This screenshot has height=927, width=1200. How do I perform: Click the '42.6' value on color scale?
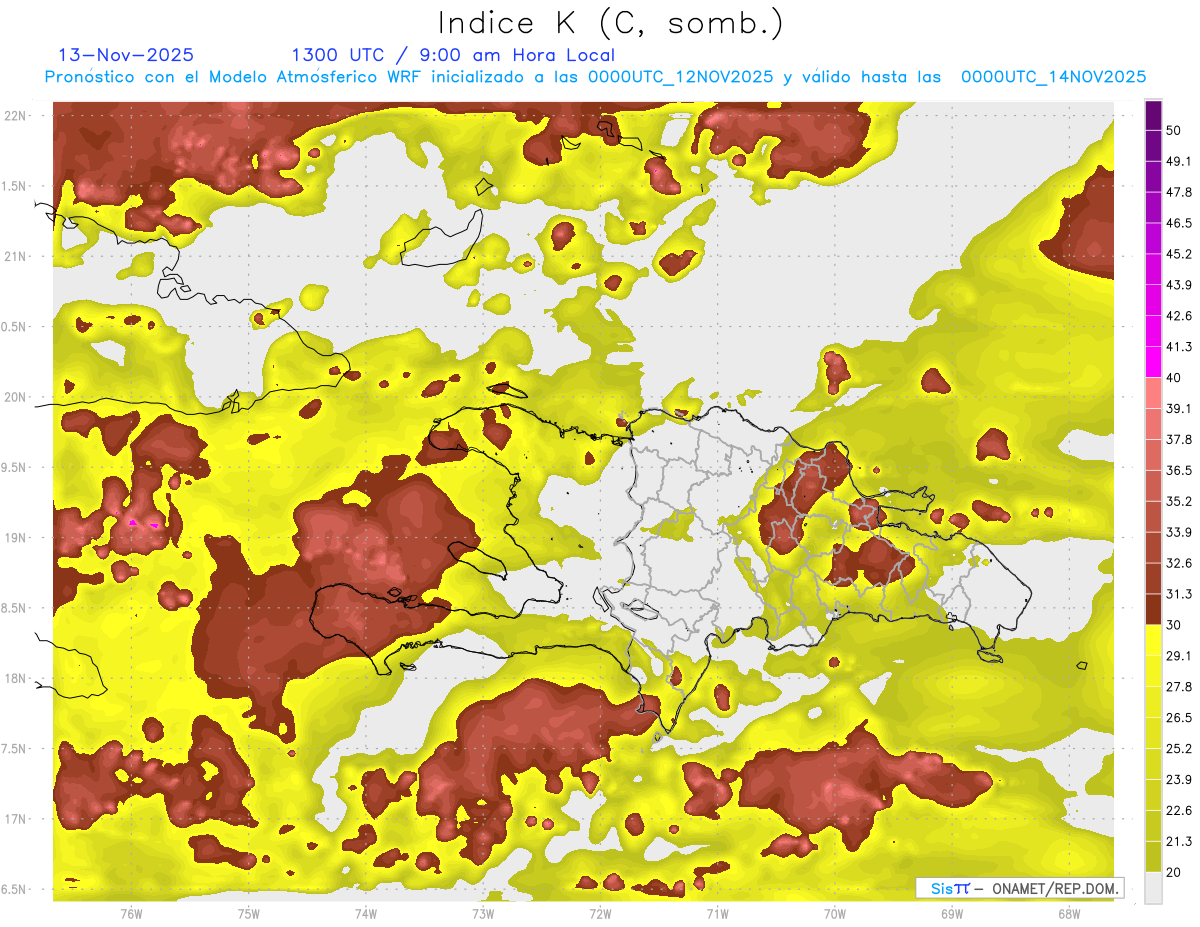1179,316
